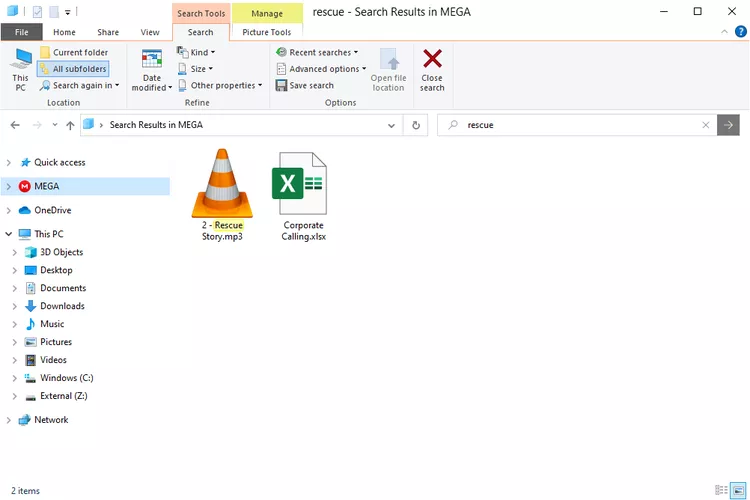Switch to the Share ribbon tab

pos(108,32)
